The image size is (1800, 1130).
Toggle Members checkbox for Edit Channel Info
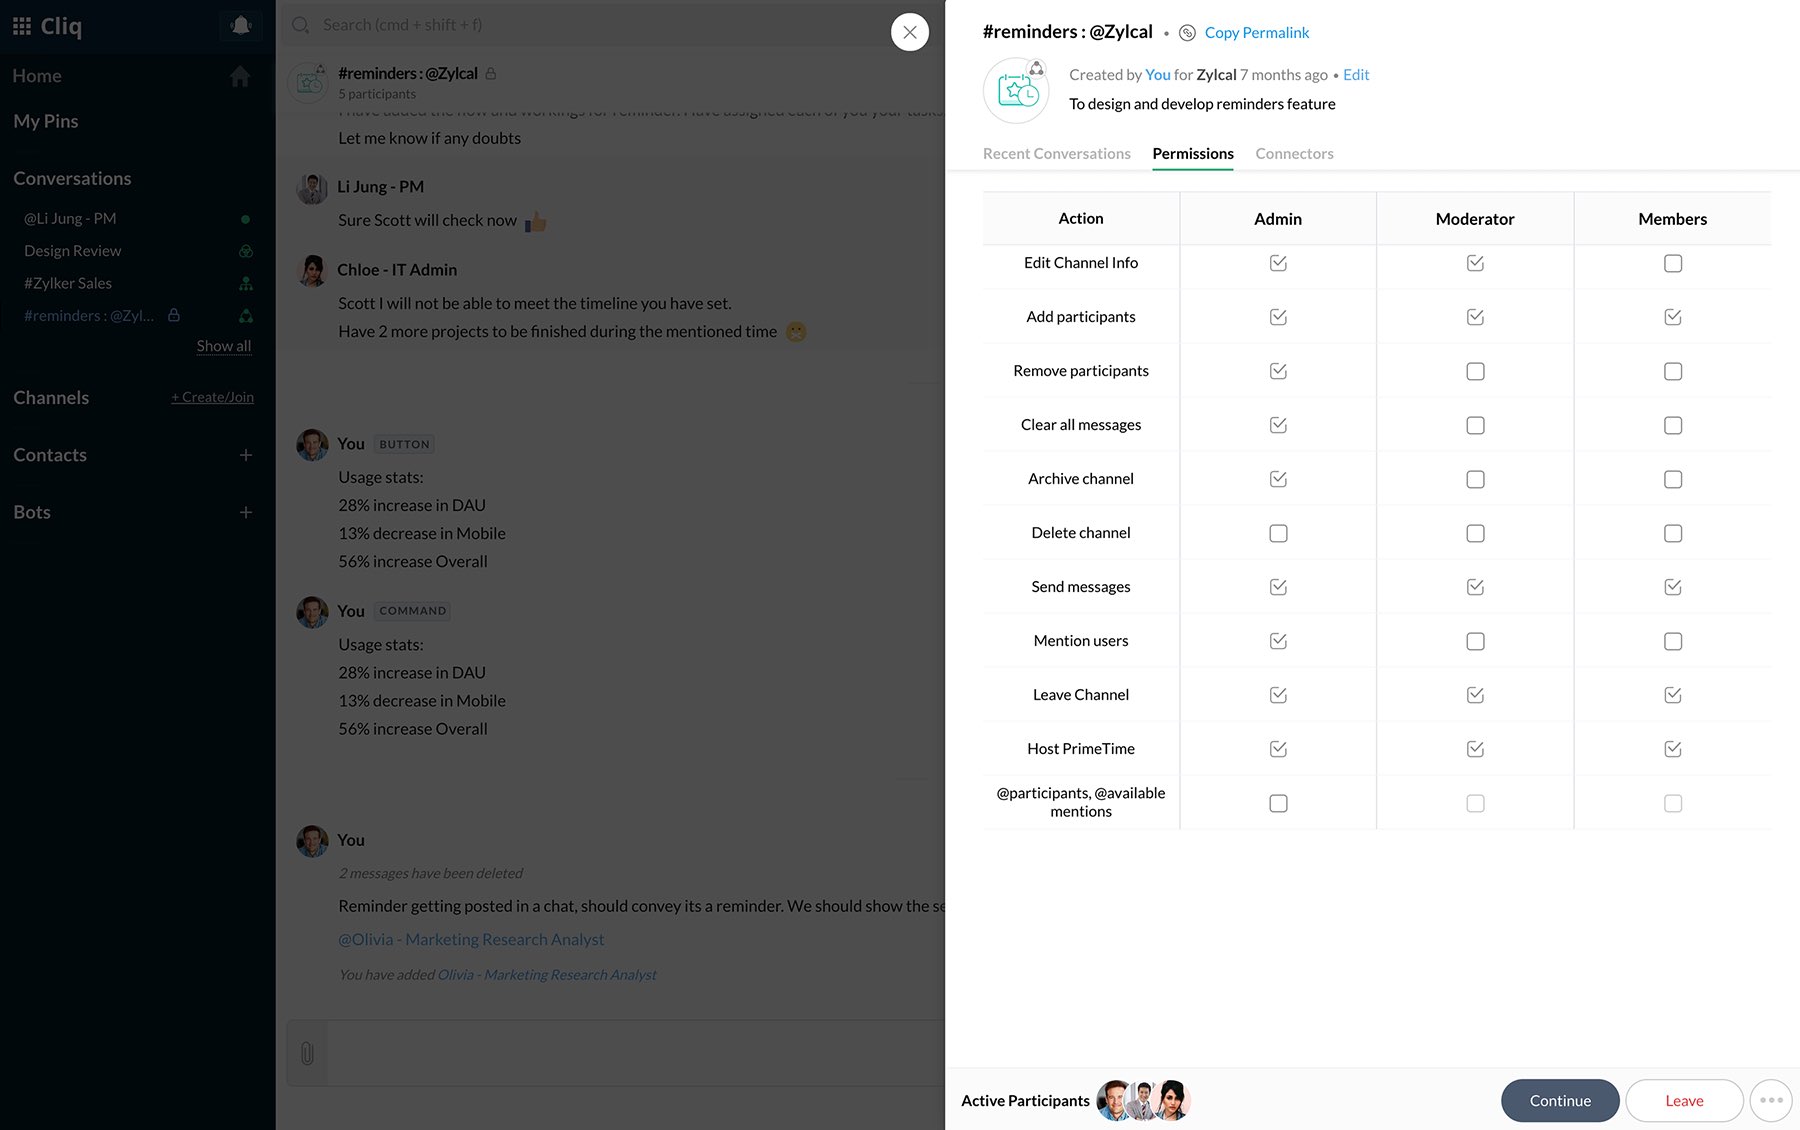(1673, 263)
